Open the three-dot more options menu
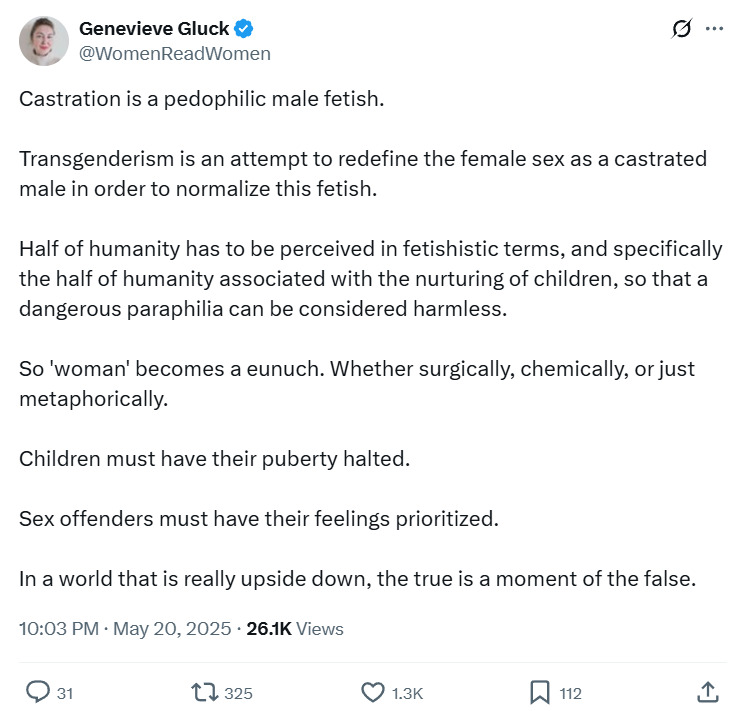The width and height of the screenshot is (745, 711). click(x=715, y=29)
